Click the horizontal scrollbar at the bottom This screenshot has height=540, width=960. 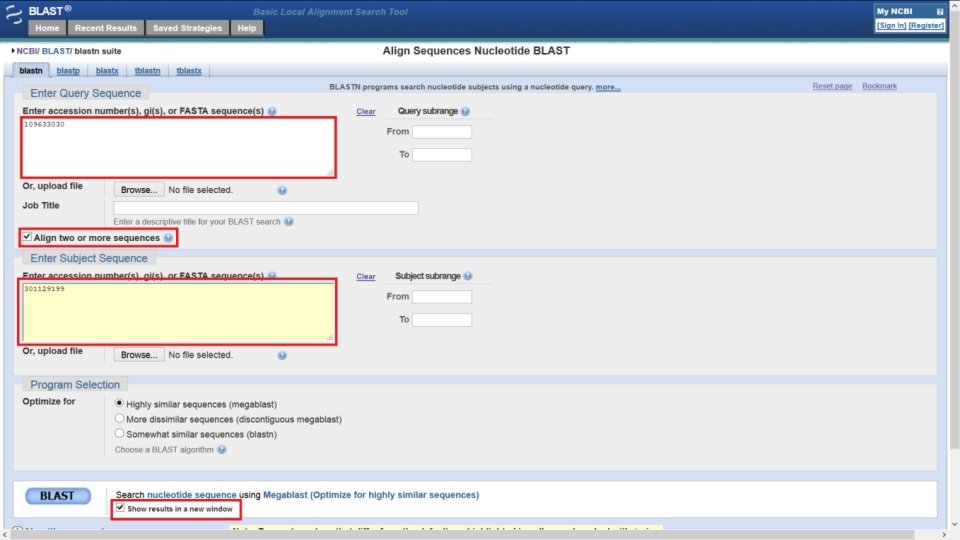462,535
